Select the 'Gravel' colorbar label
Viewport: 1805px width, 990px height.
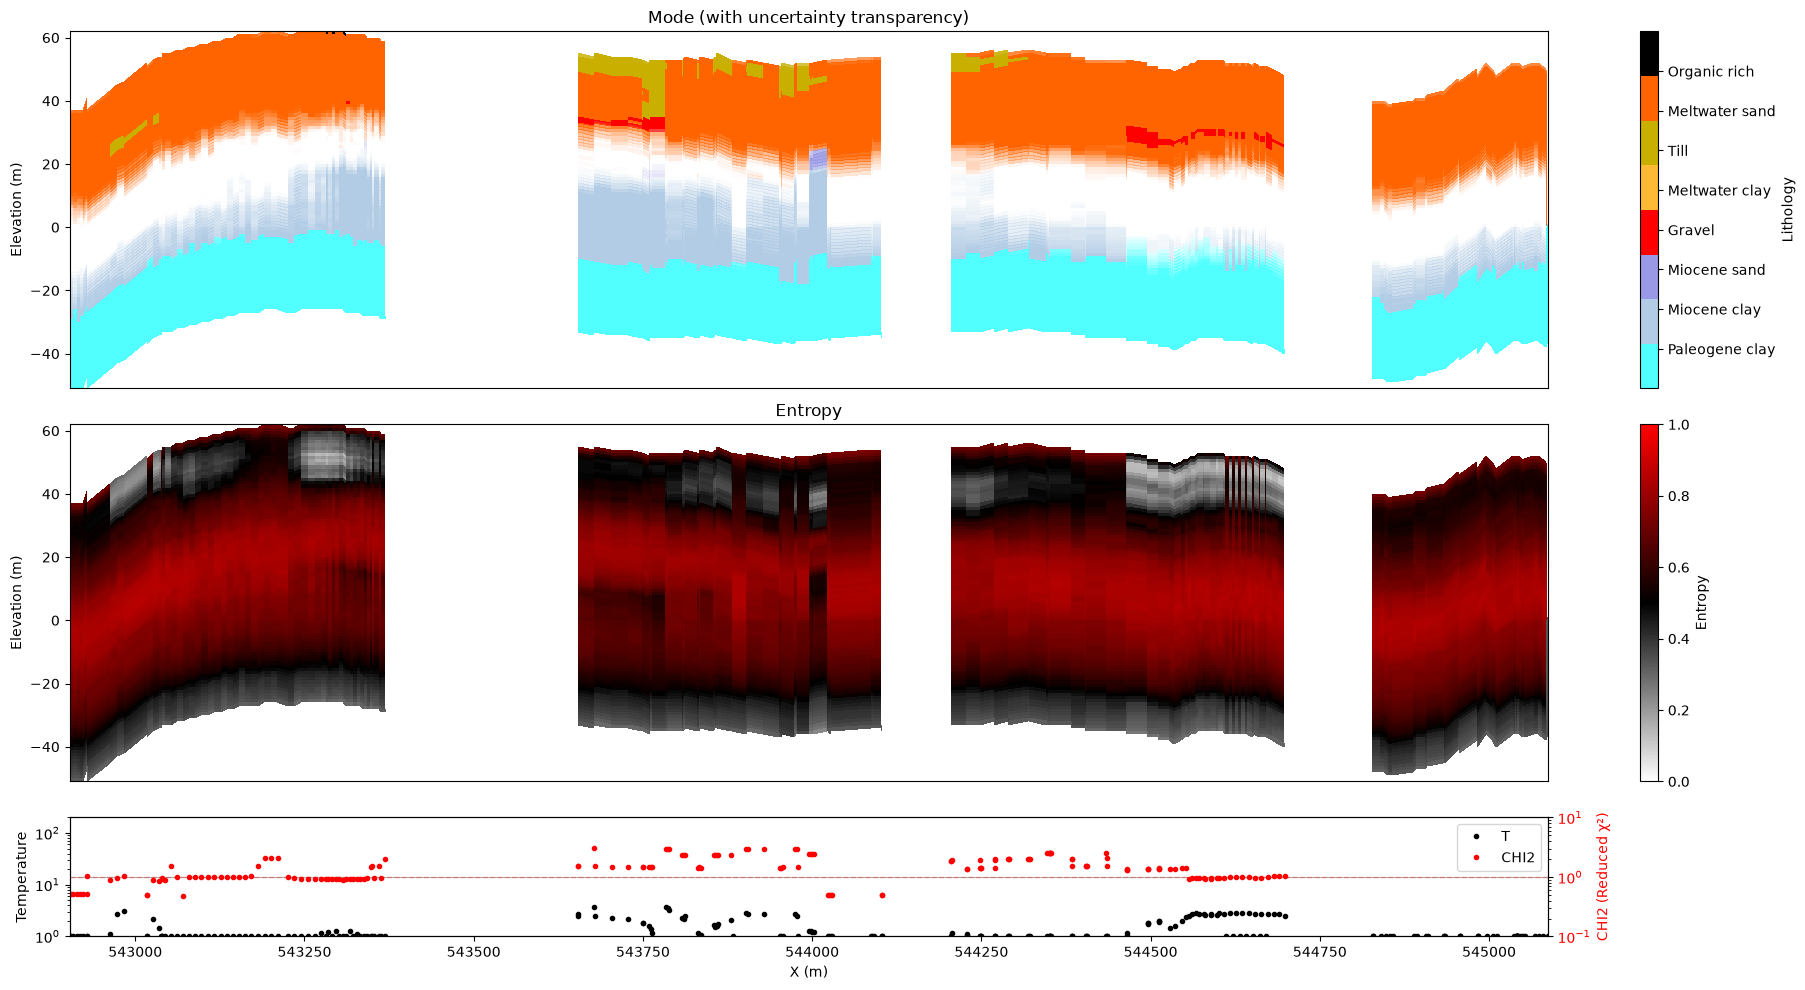click(x=1691, y=230)
